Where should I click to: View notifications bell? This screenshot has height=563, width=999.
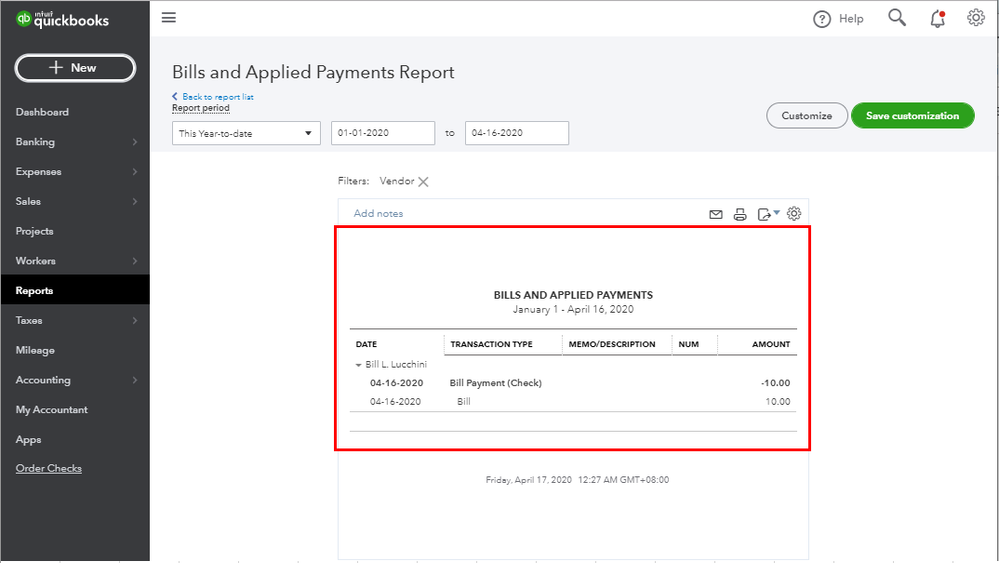937,18
